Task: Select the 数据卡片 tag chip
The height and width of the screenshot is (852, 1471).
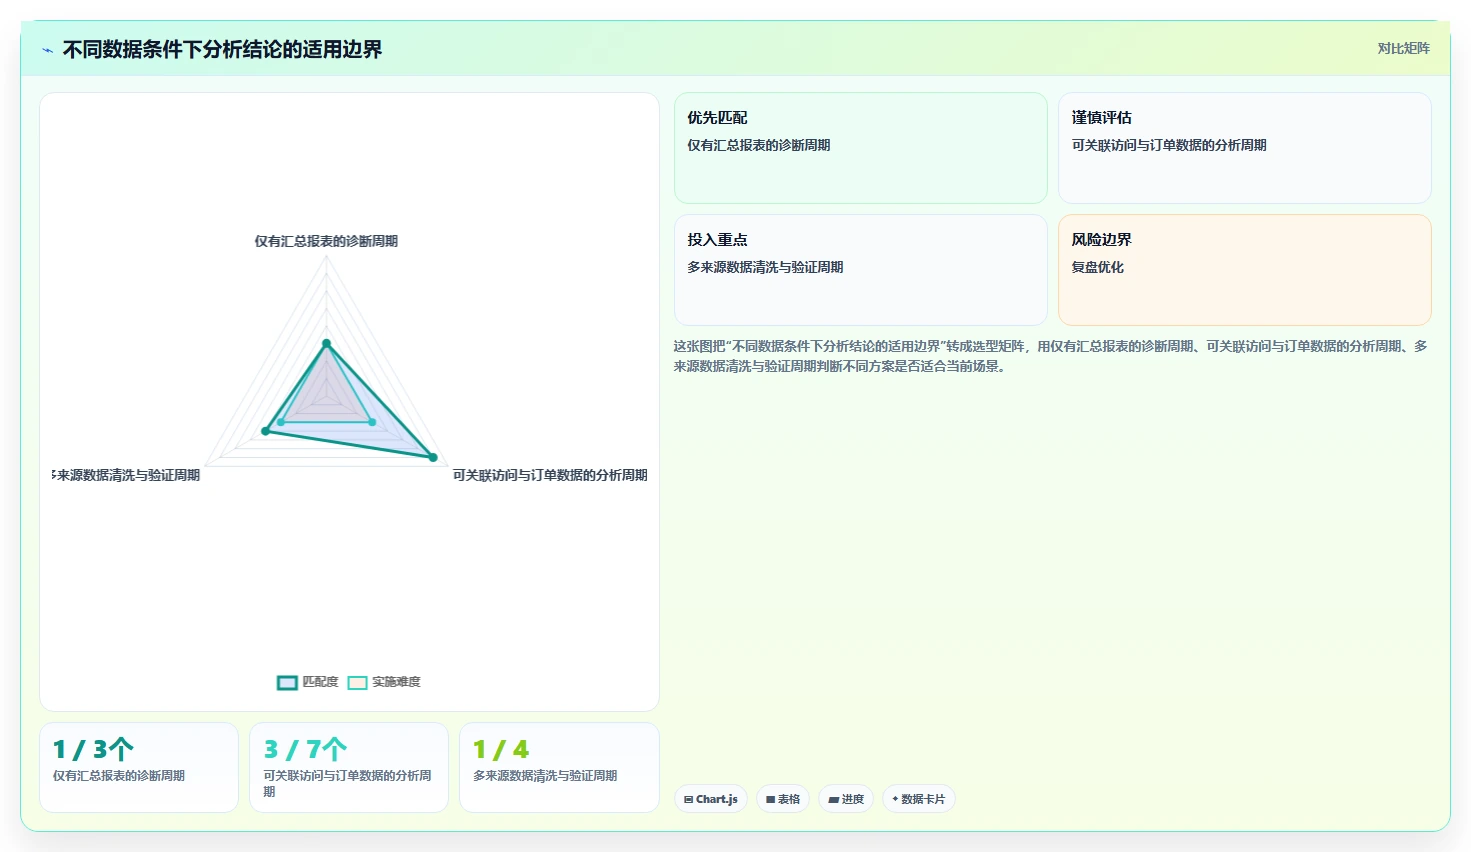Action: tap(919, 799)
